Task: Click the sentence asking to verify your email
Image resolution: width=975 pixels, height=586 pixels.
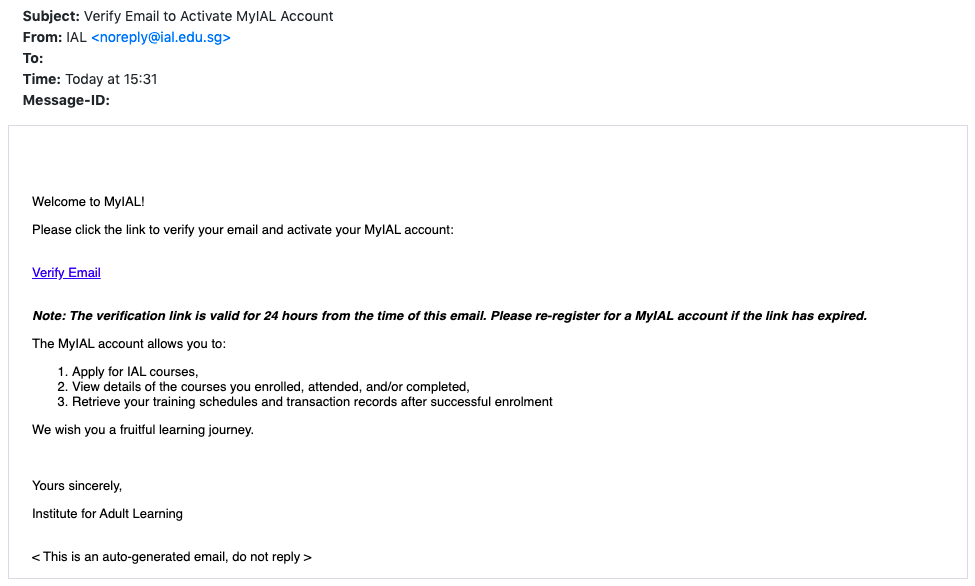Action: pyautogui.click(x=243, y=230)
